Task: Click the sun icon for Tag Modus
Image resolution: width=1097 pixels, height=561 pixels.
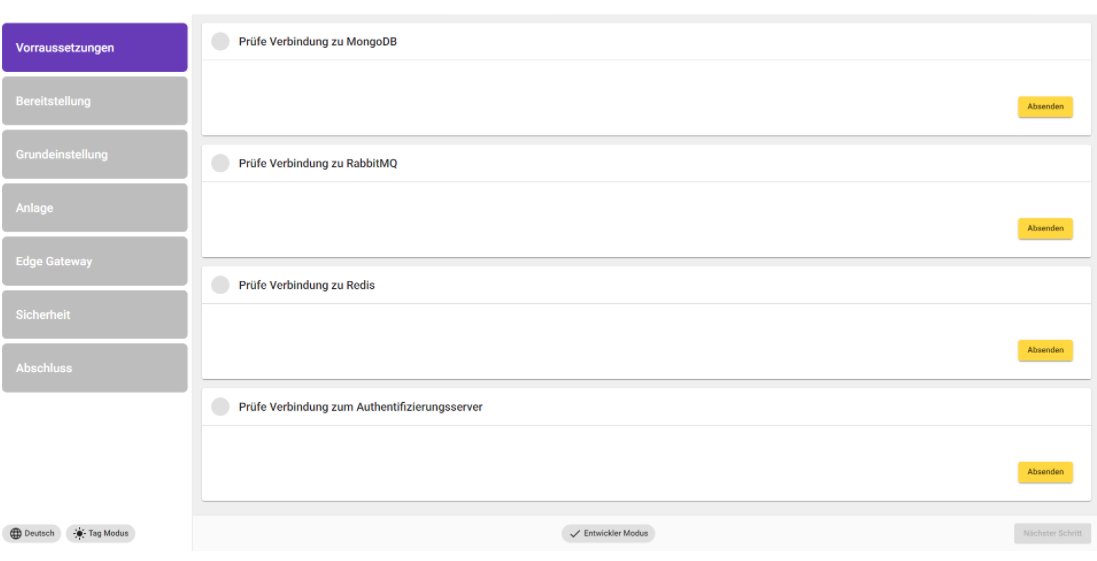Action: [79, 534]
